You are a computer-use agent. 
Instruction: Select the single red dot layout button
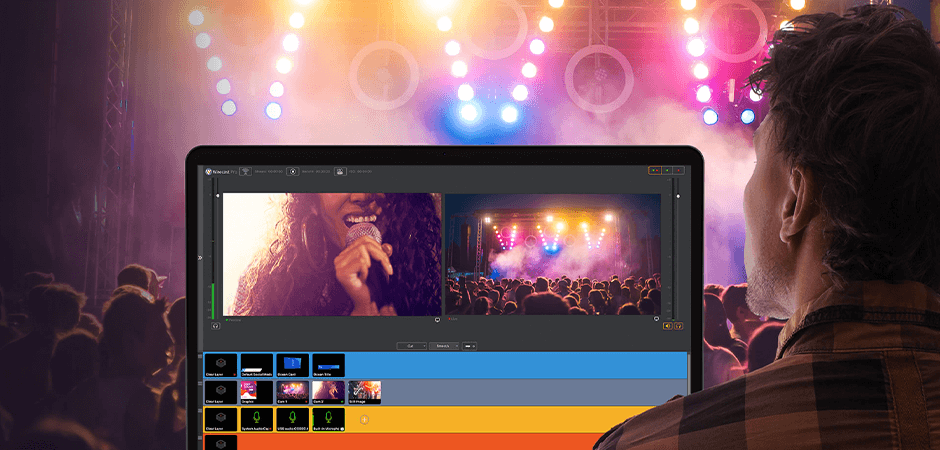[x=679, y=171]
